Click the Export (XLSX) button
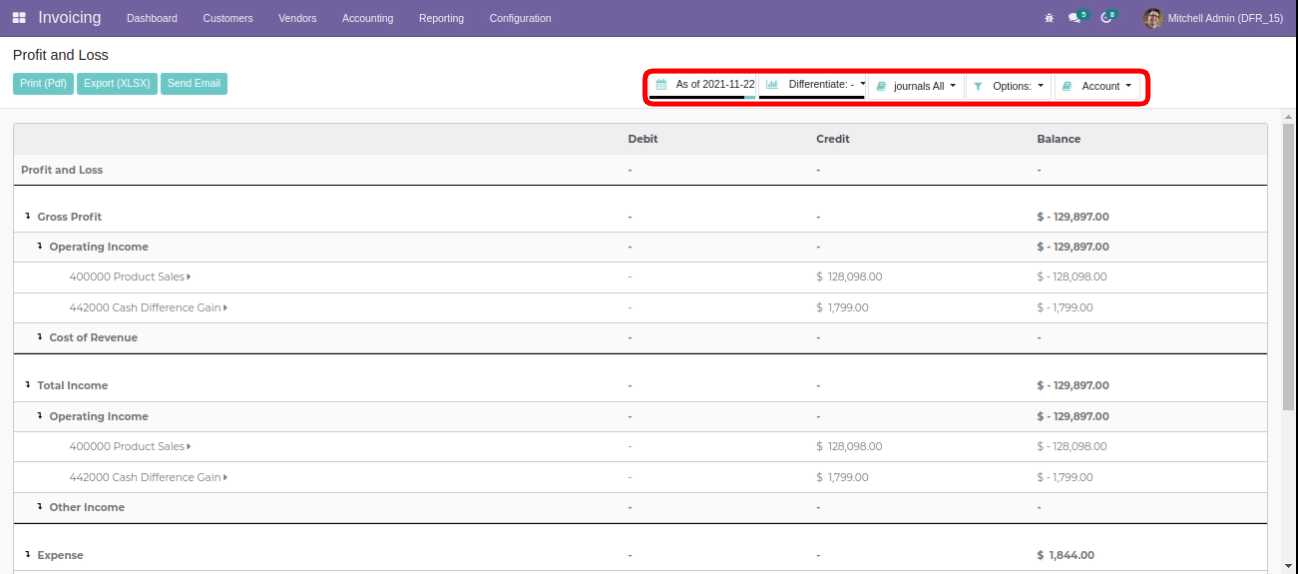The image size is (1298, 574). (x=117, y=84)
